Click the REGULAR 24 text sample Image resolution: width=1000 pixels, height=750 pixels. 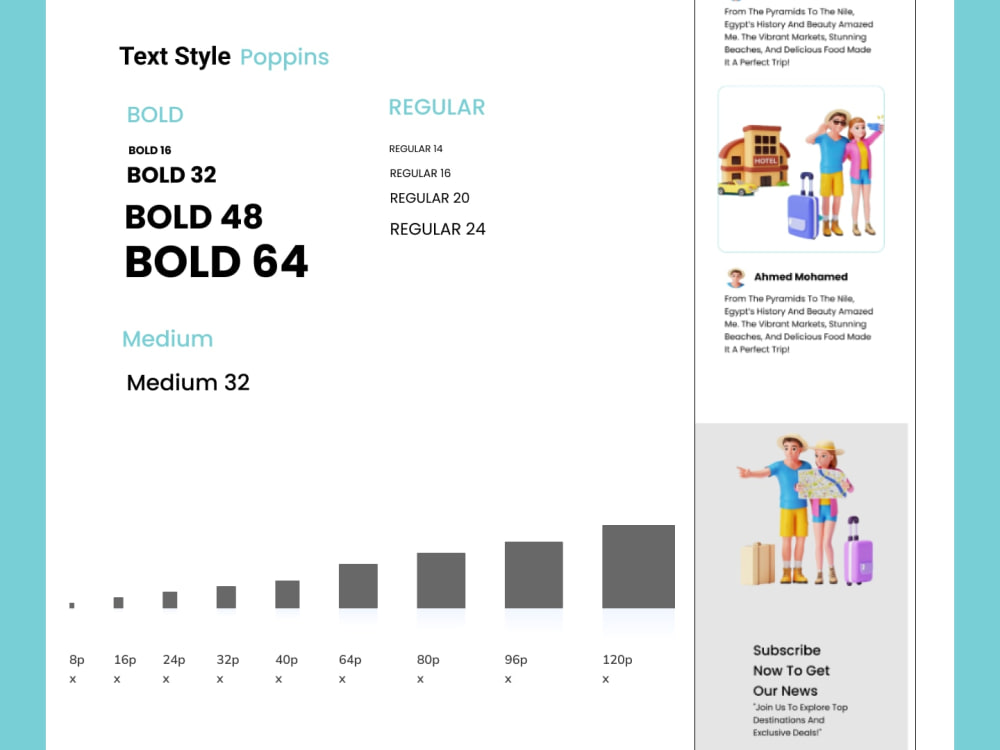[x=438, y=229]
